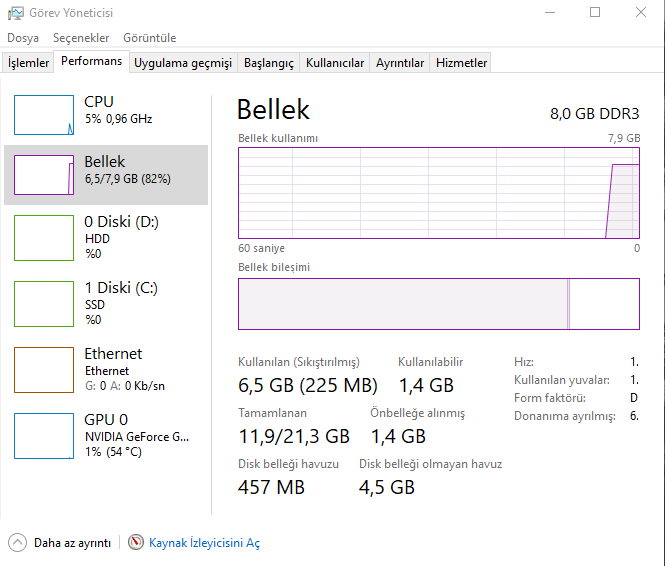Click the Daha az ayrıntı chevron icon
Viewport: 665px width, 566px height.
click(18, 542)
